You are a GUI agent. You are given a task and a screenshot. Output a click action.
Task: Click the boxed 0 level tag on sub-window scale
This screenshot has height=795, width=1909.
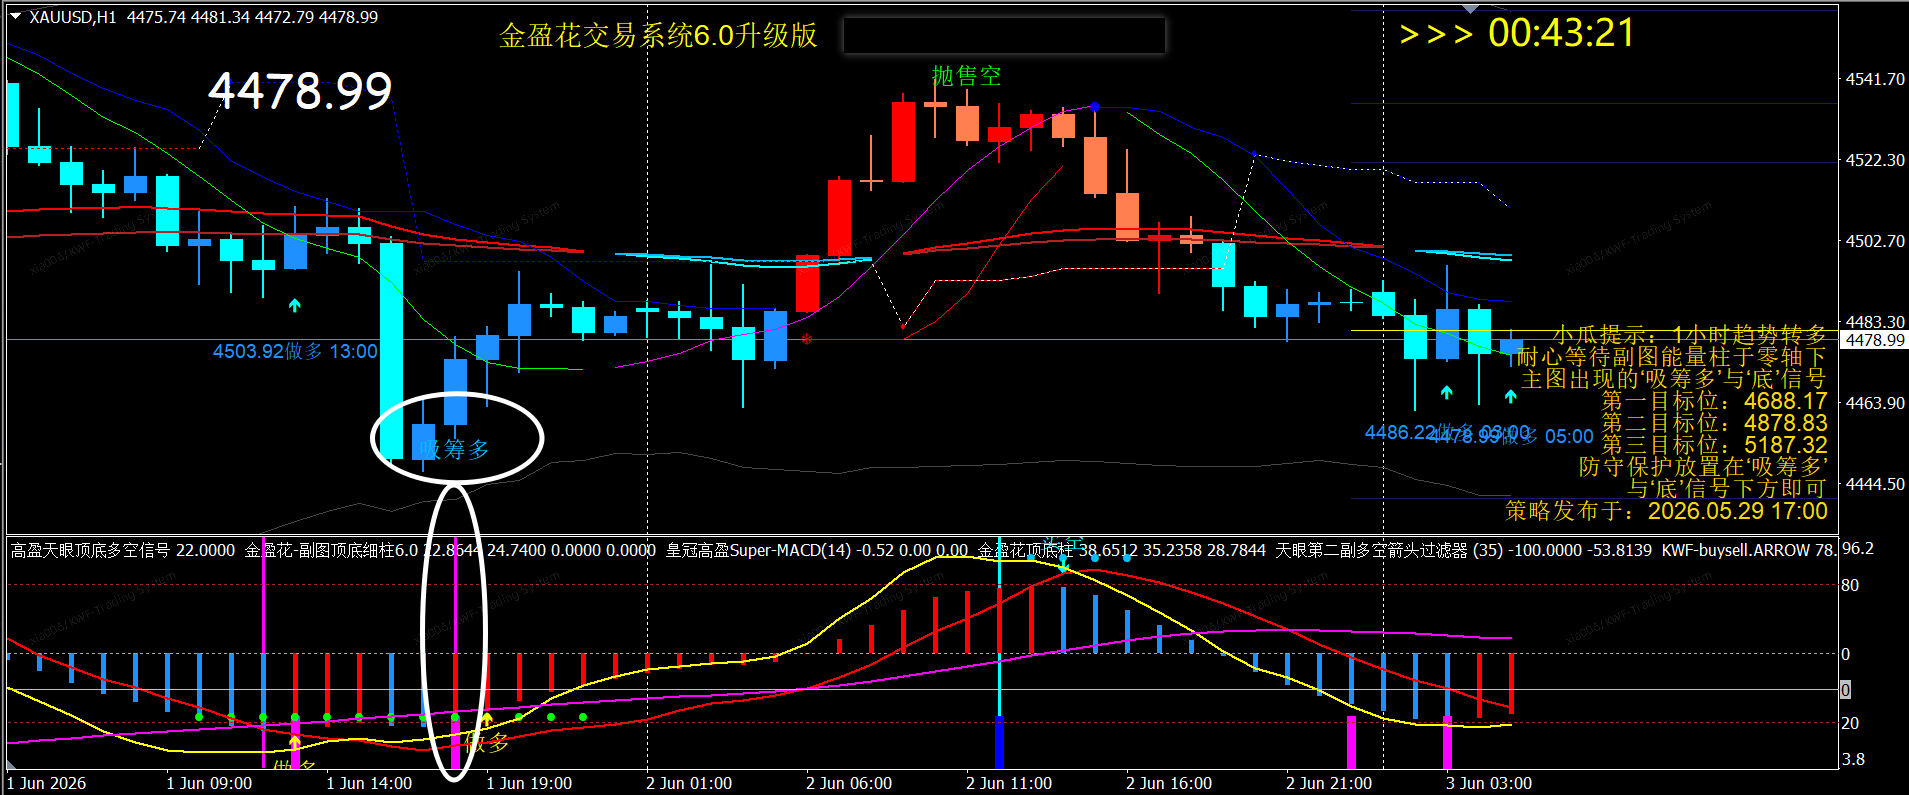[x=1846, y=690]
